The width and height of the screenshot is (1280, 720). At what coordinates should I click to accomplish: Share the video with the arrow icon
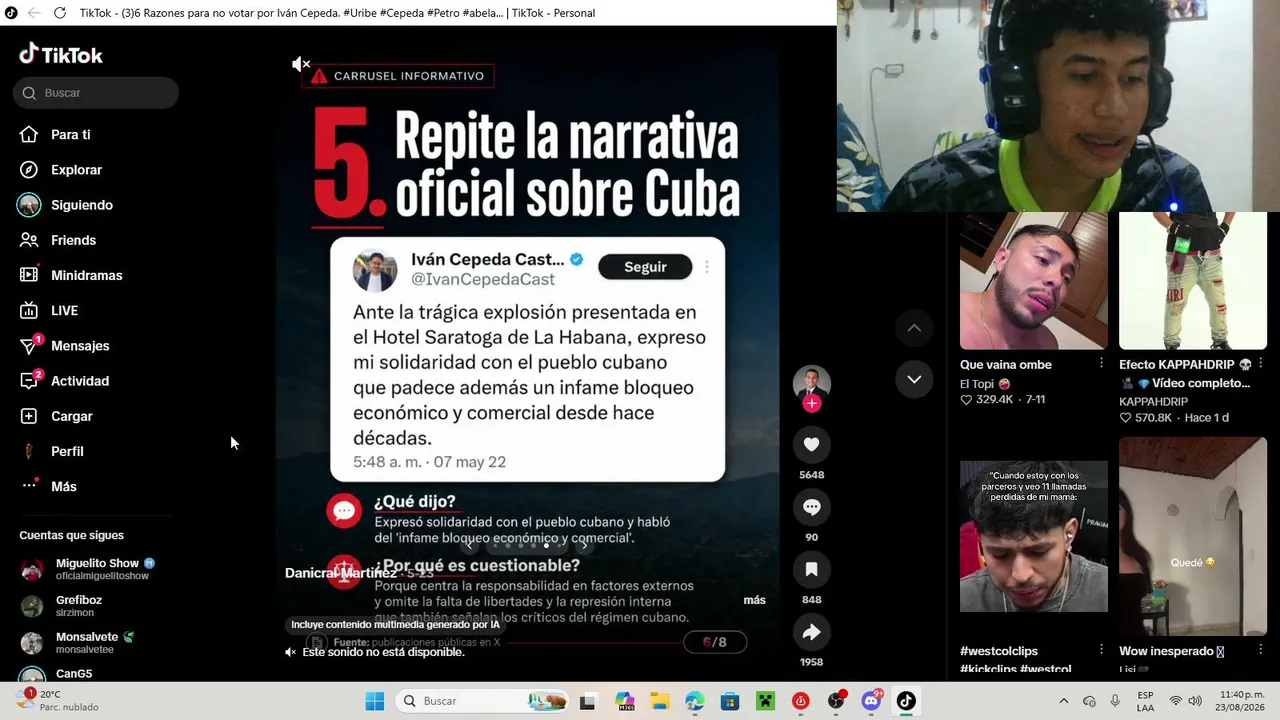click(x=811, y=632)
